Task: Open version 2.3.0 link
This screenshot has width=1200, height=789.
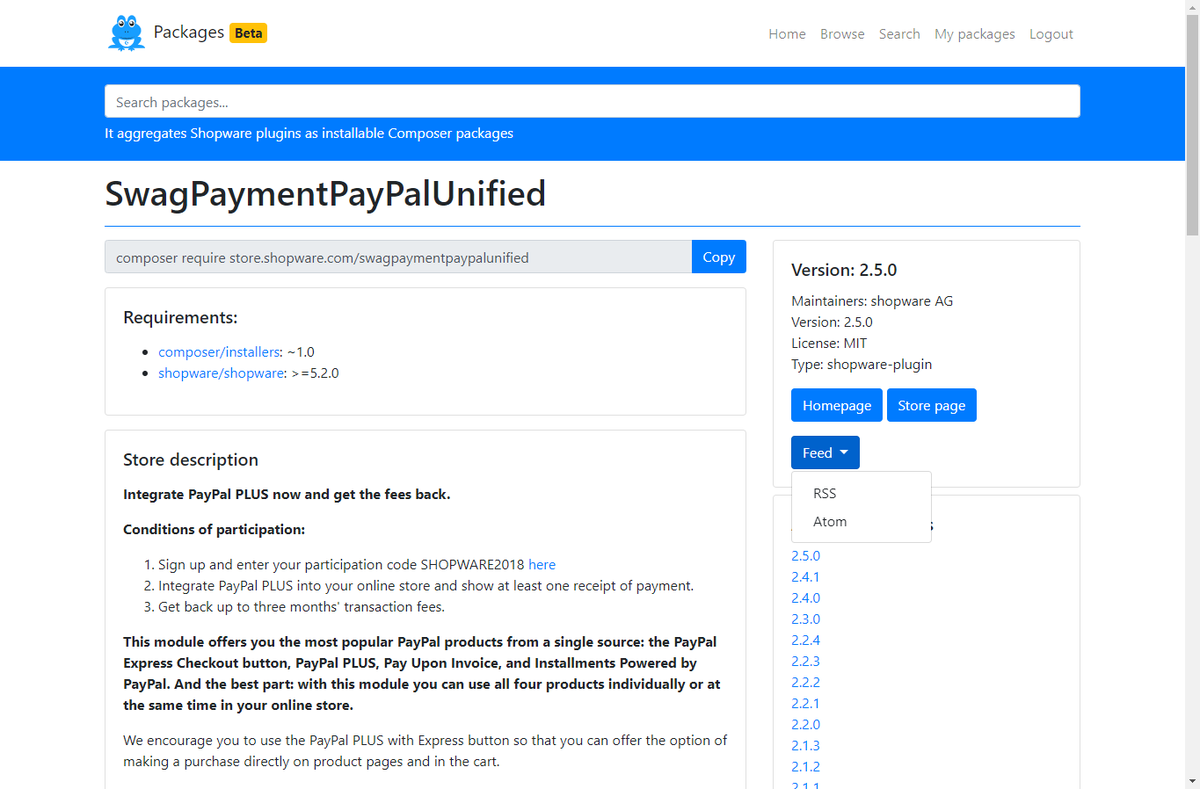Action: tap(805, 619)
